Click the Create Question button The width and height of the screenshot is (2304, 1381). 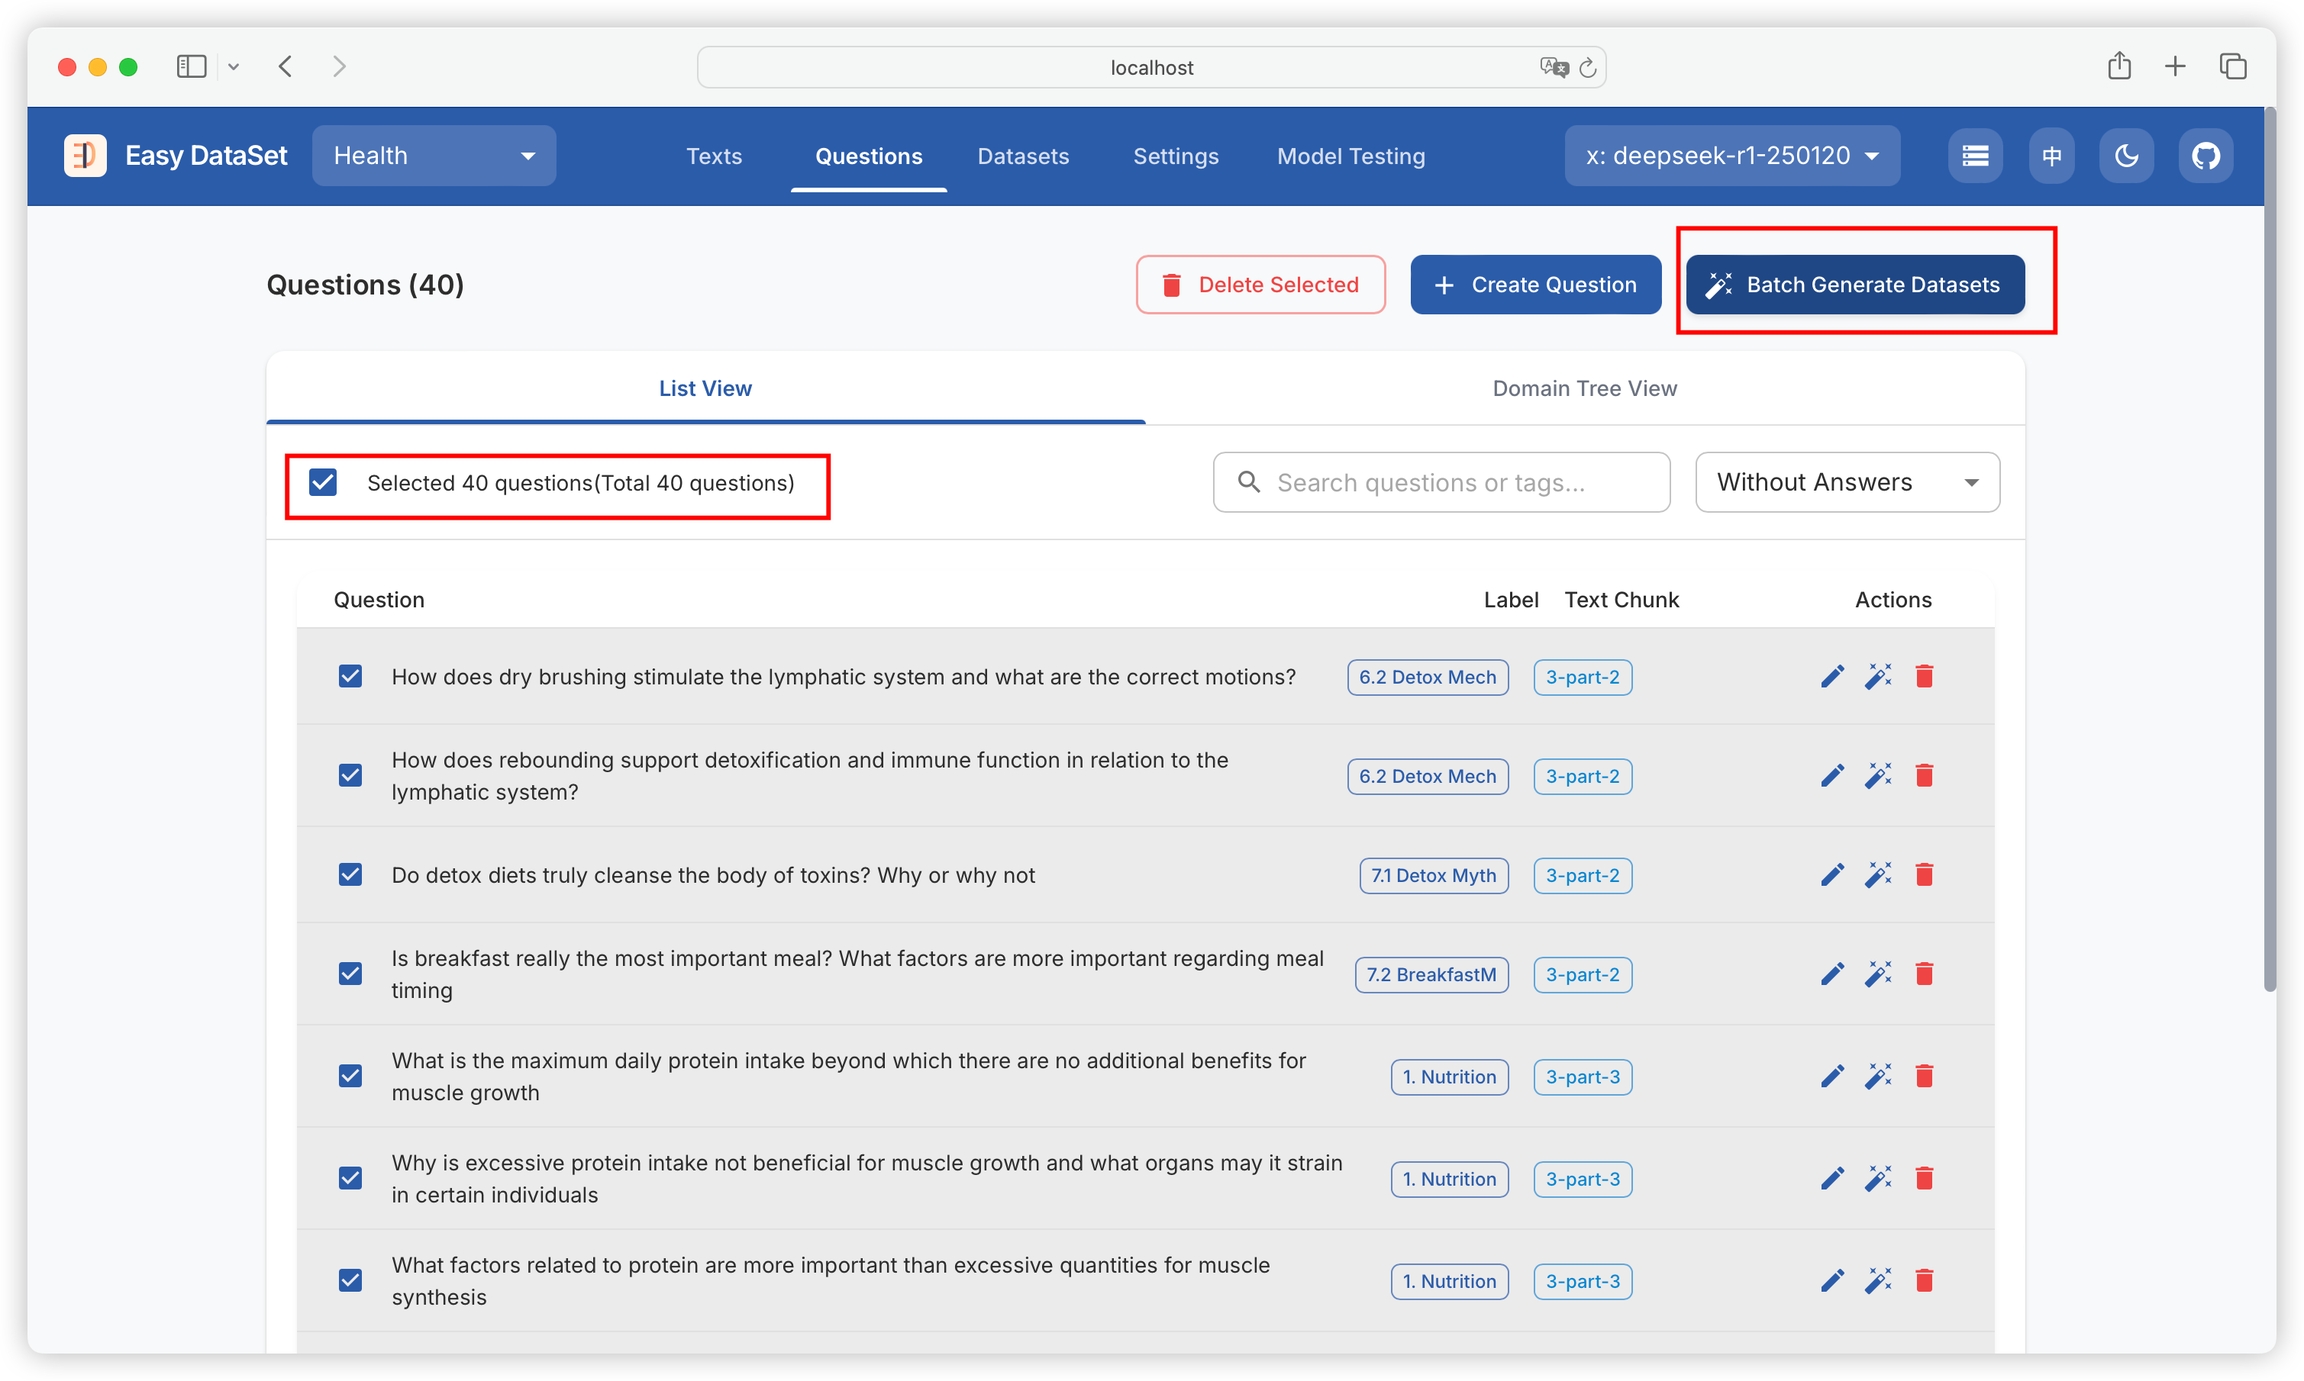coord(1535,285)
